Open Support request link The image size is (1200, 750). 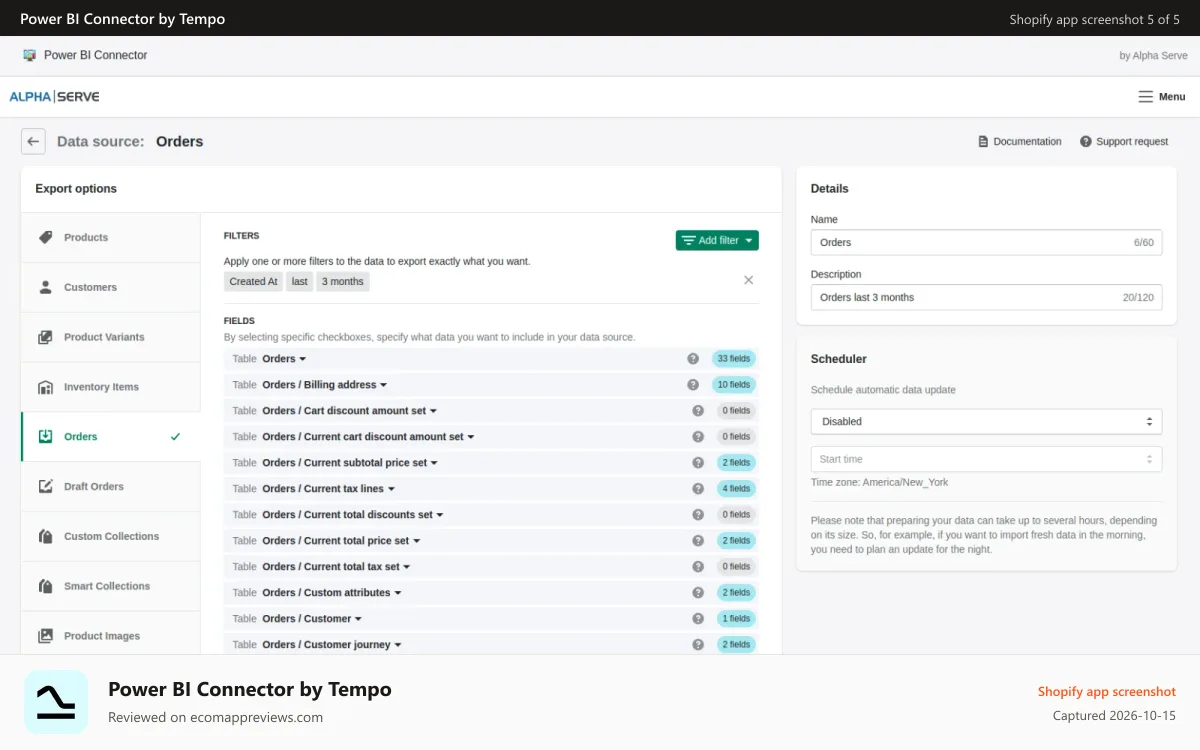click(1124, 142)
